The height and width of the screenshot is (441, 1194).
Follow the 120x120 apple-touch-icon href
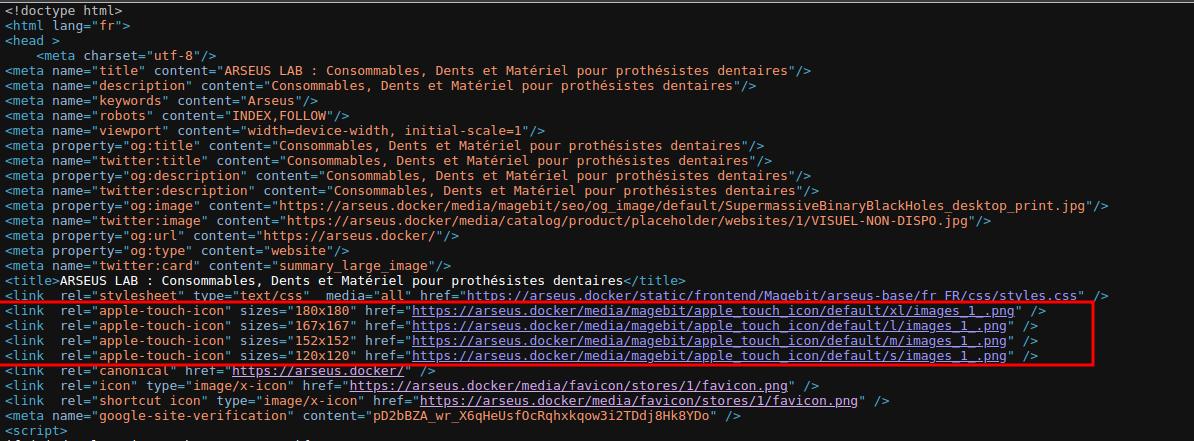click(710, 356)
